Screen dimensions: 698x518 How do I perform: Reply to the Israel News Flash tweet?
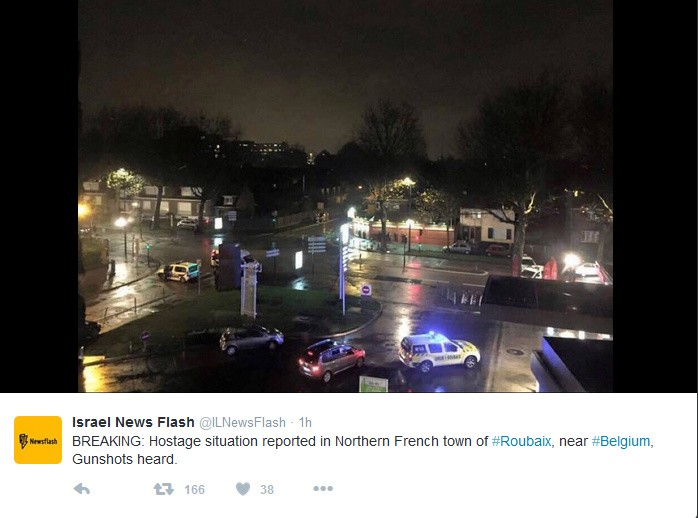82,489
